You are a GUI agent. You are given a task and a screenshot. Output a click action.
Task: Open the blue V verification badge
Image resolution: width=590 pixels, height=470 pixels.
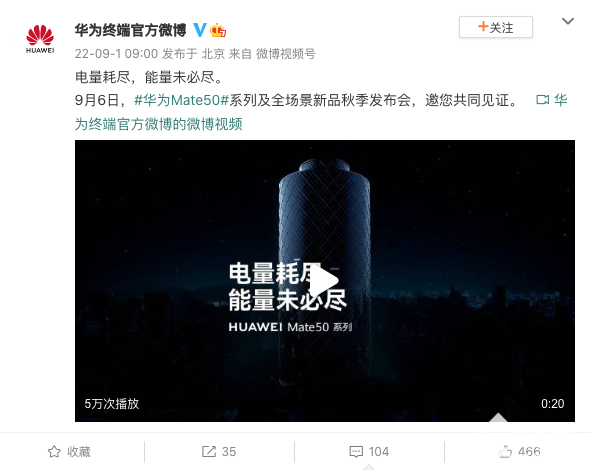pyautogui.click(x=200, y=30)
